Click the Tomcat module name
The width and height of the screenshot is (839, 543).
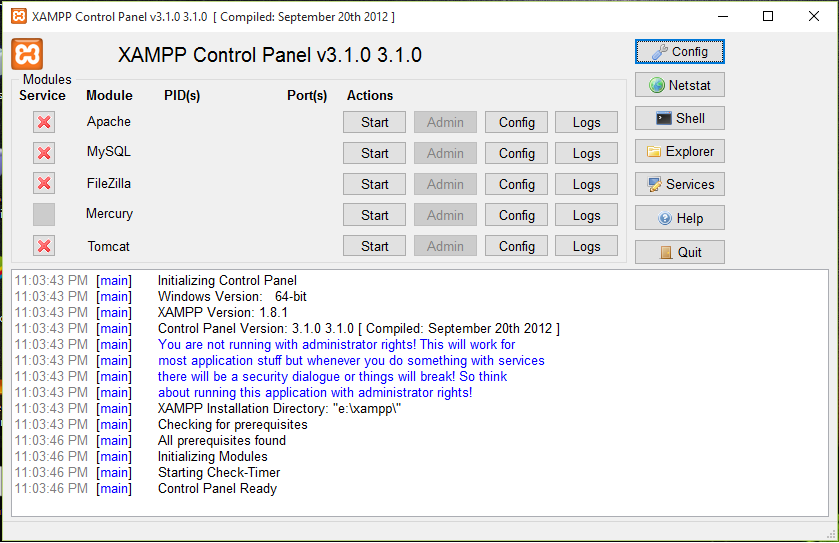pos(109,246)
